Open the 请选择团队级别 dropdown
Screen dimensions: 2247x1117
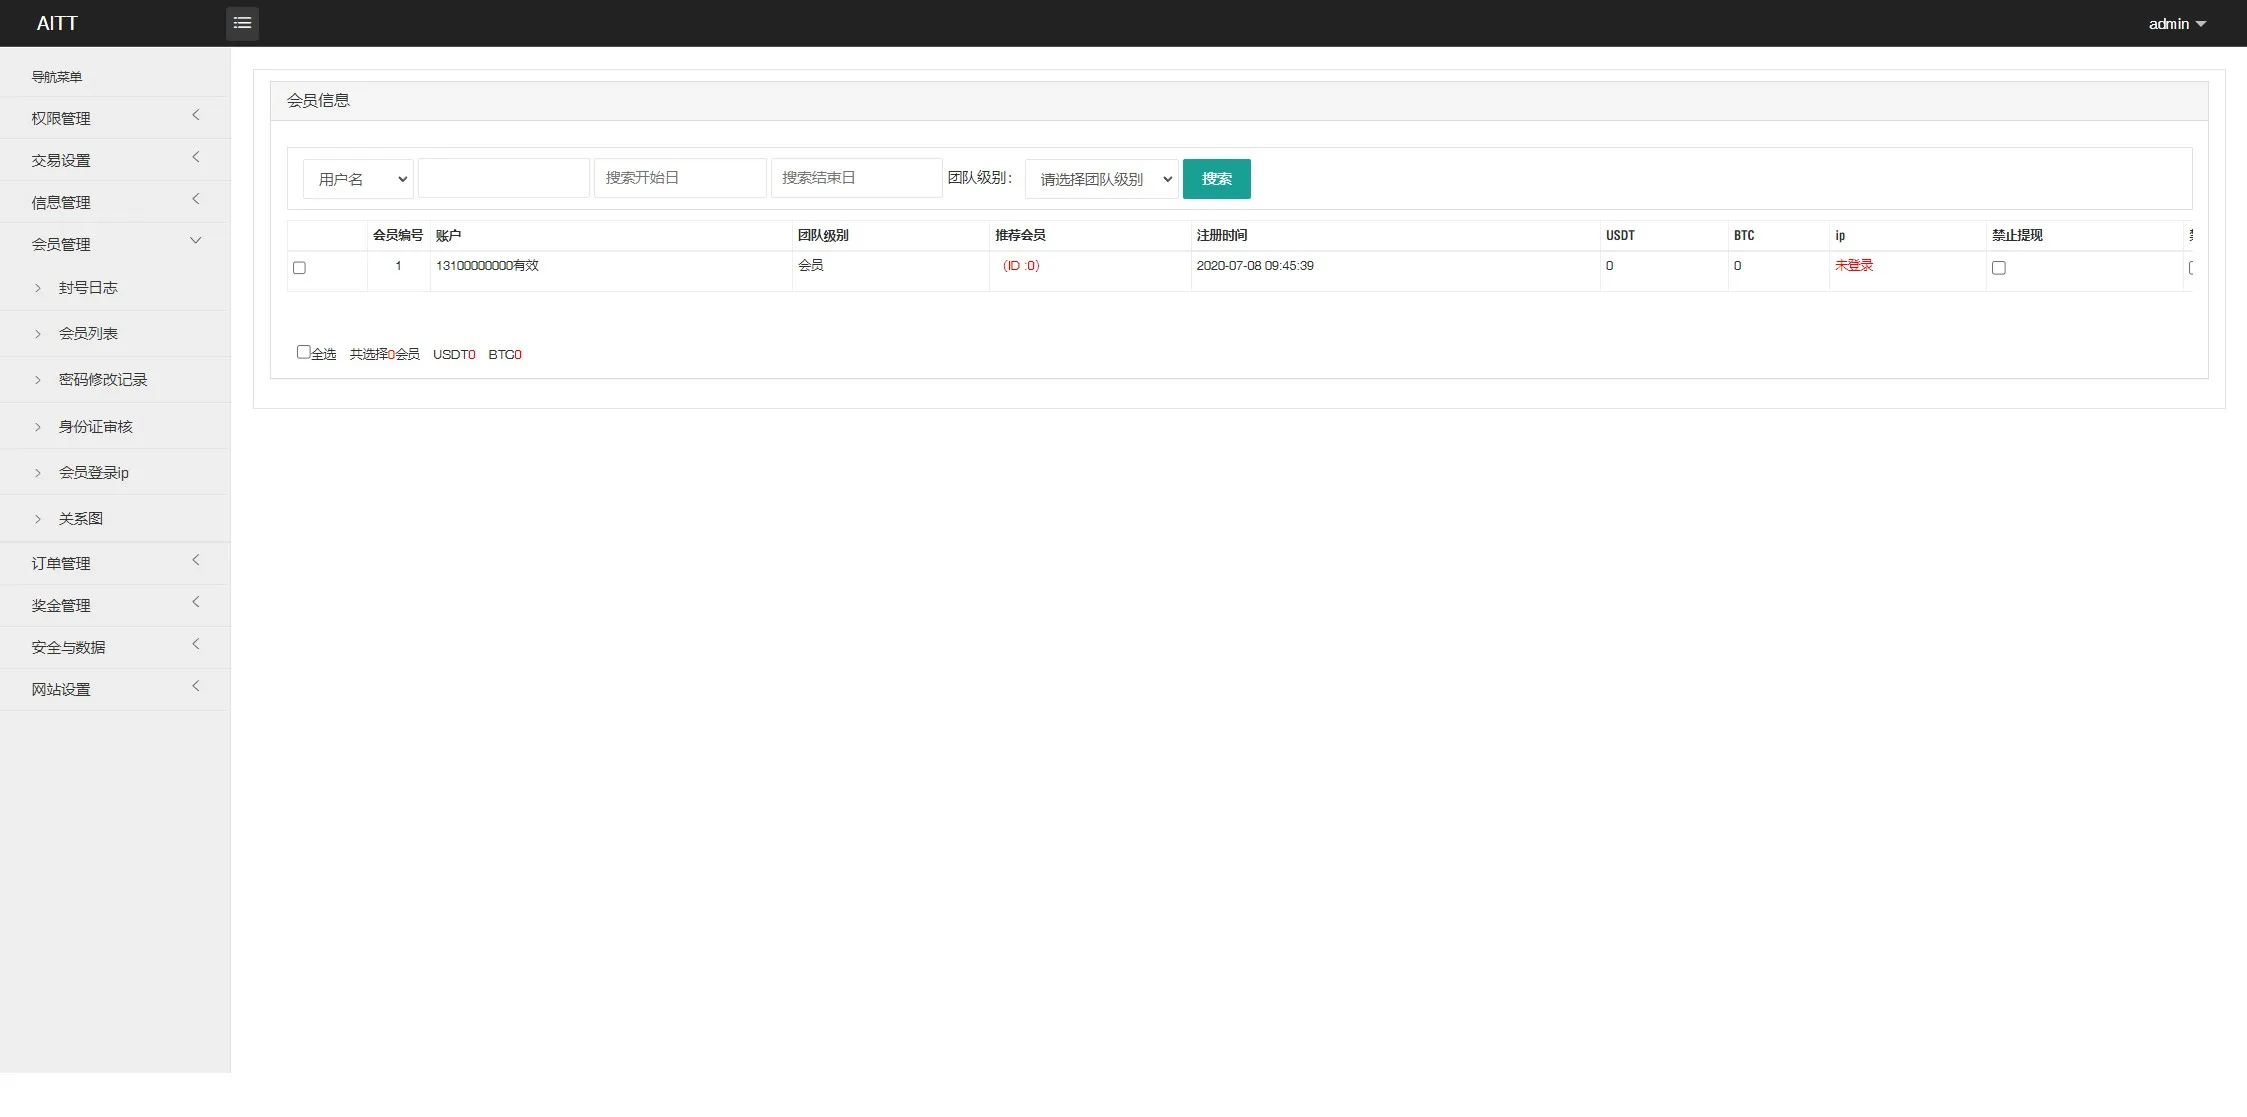tap(1102, 179)
